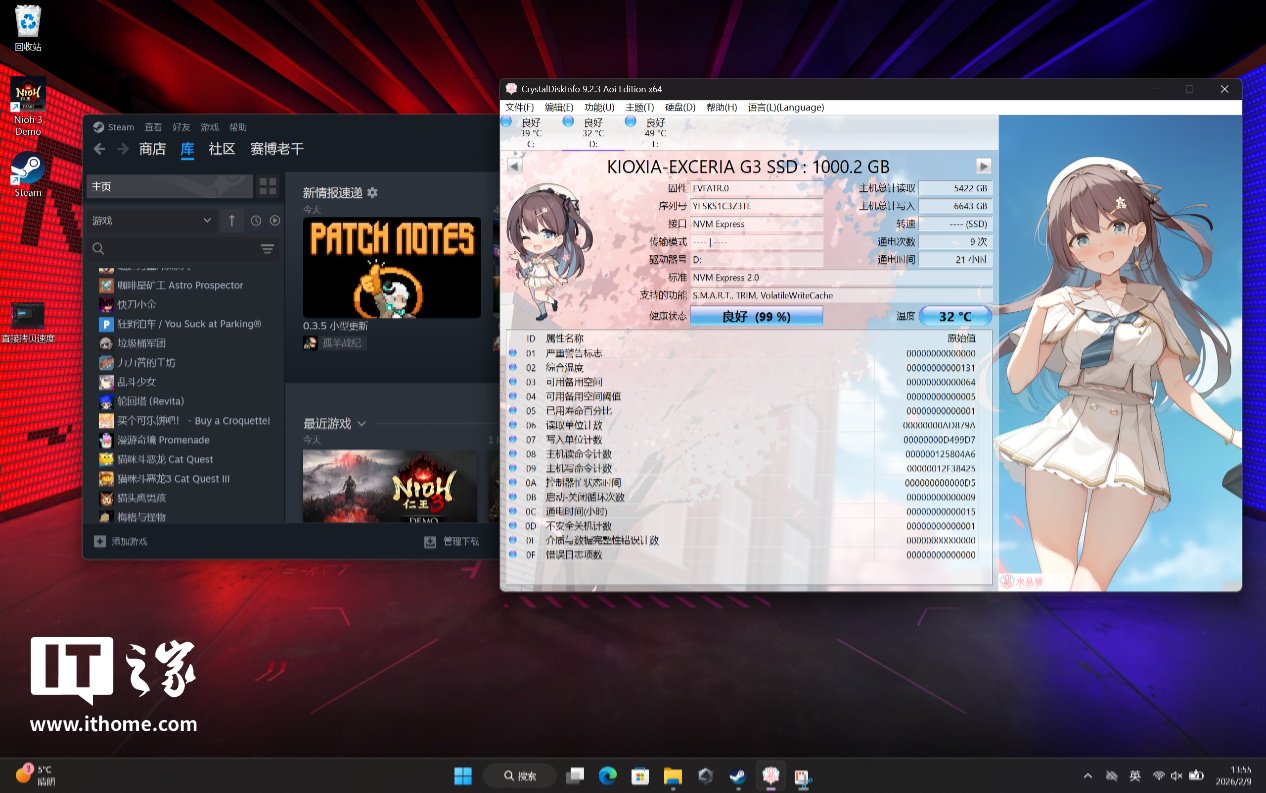Open the Steam icon in the taskbar
The image size is (1266, 793).
click(x=737, y=776)
